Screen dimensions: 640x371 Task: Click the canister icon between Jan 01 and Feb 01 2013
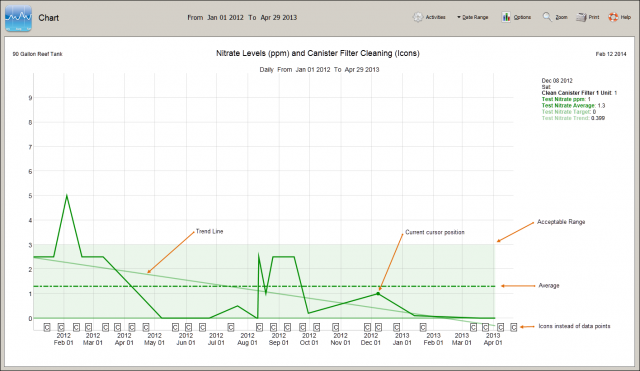tap(423, 327)
